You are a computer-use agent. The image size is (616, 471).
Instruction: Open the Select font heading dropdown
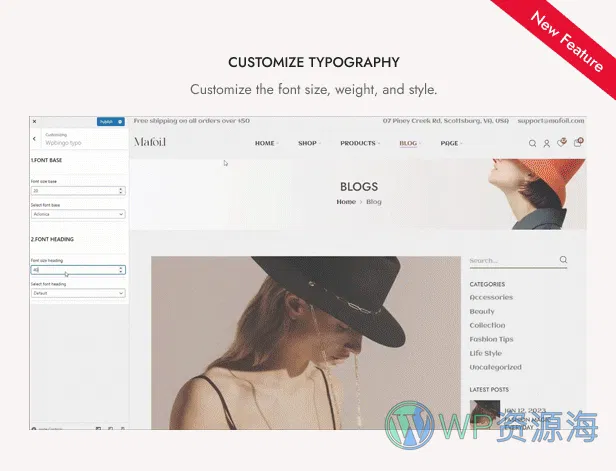pyautogui.click(x=77, y=293)
